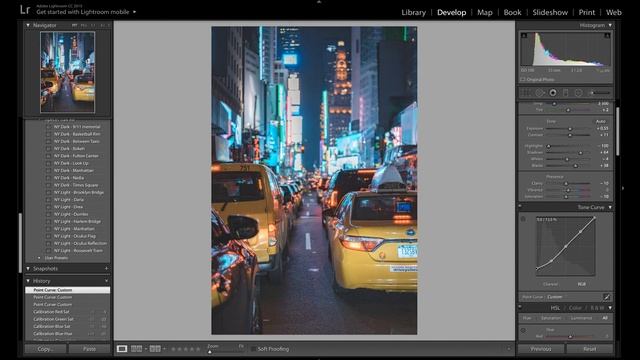The image size is (640, 360).
Task: Toggle the HSL panel on/off switch
Action: tap(520, 308)
